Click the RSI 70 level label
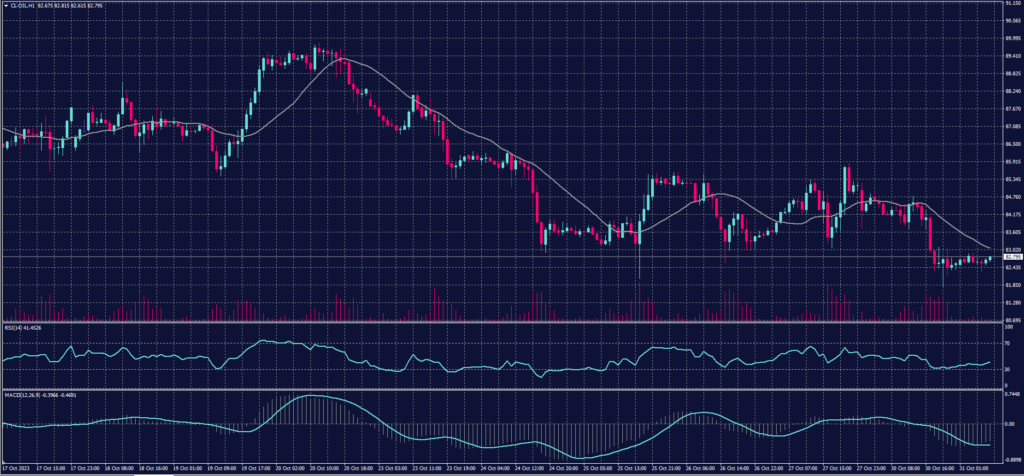Viewport: 1024px width, 476px height. click(x=1006, y=342)
